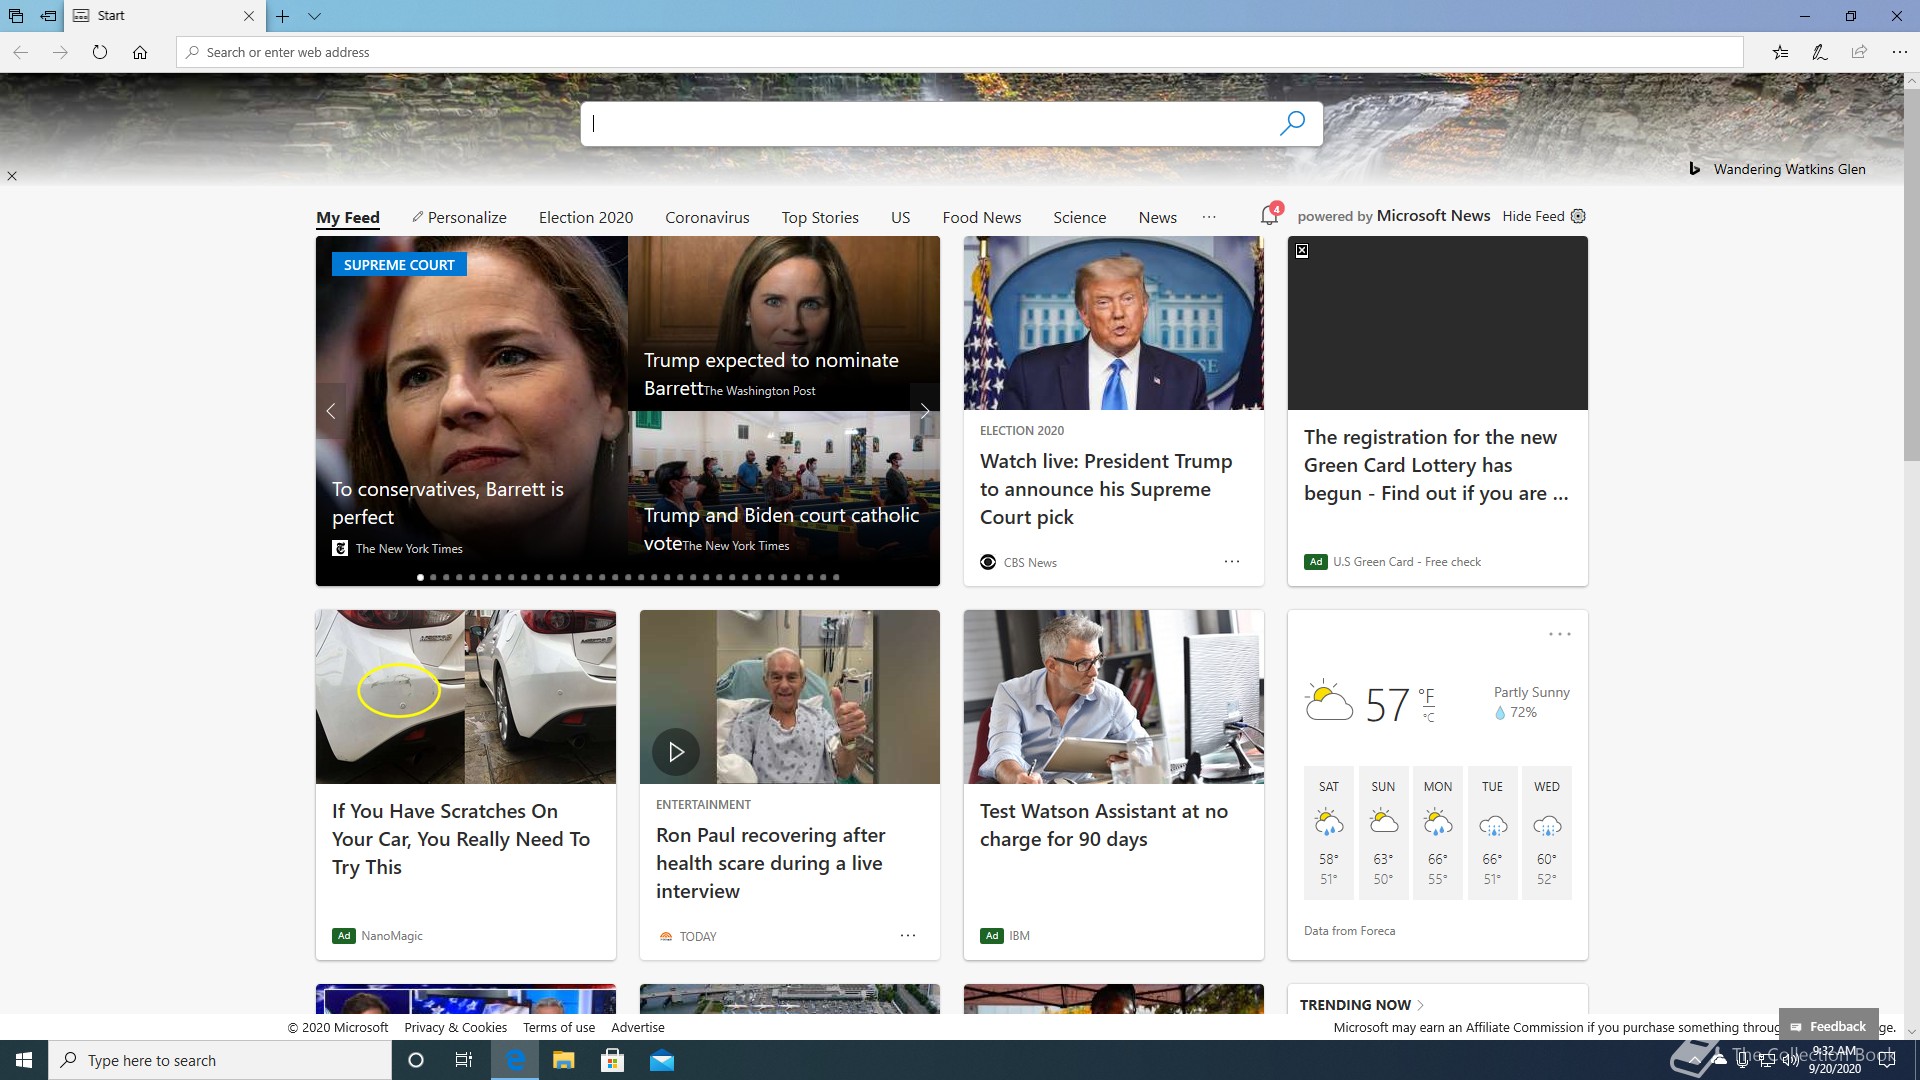
Task: Click Personalize to customize the feed
Action: 459,217
